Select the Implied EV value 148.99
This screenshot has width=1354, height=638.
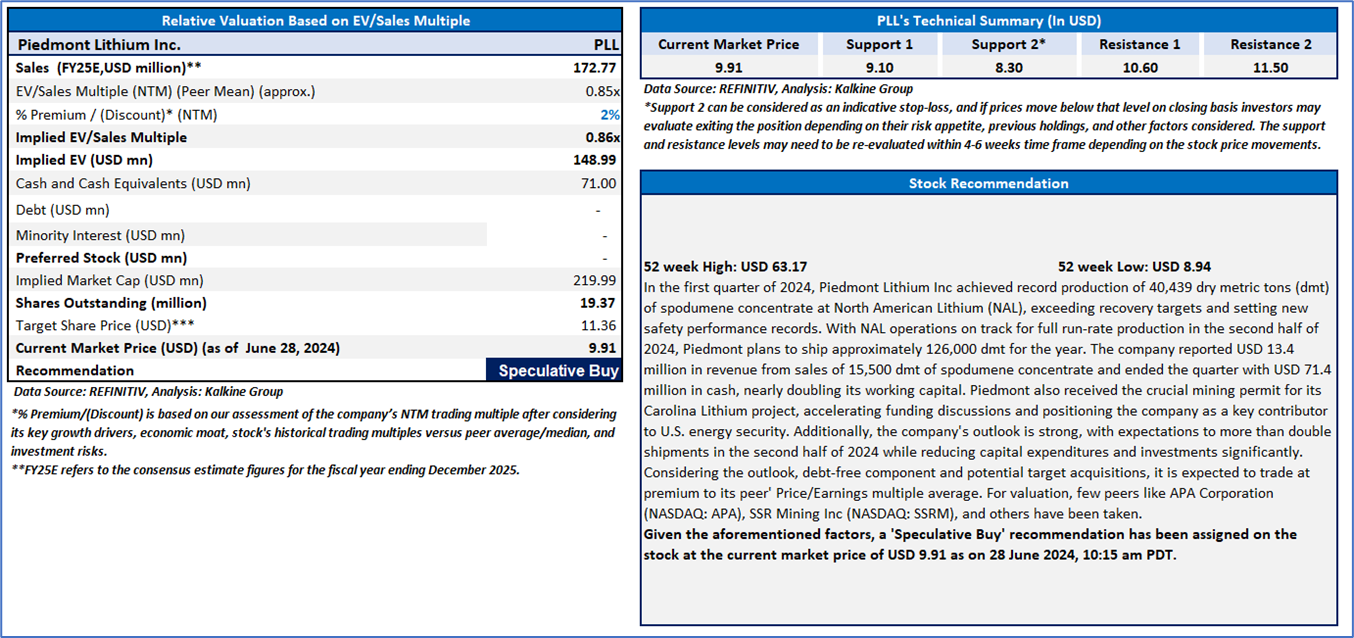coord(595,160)
